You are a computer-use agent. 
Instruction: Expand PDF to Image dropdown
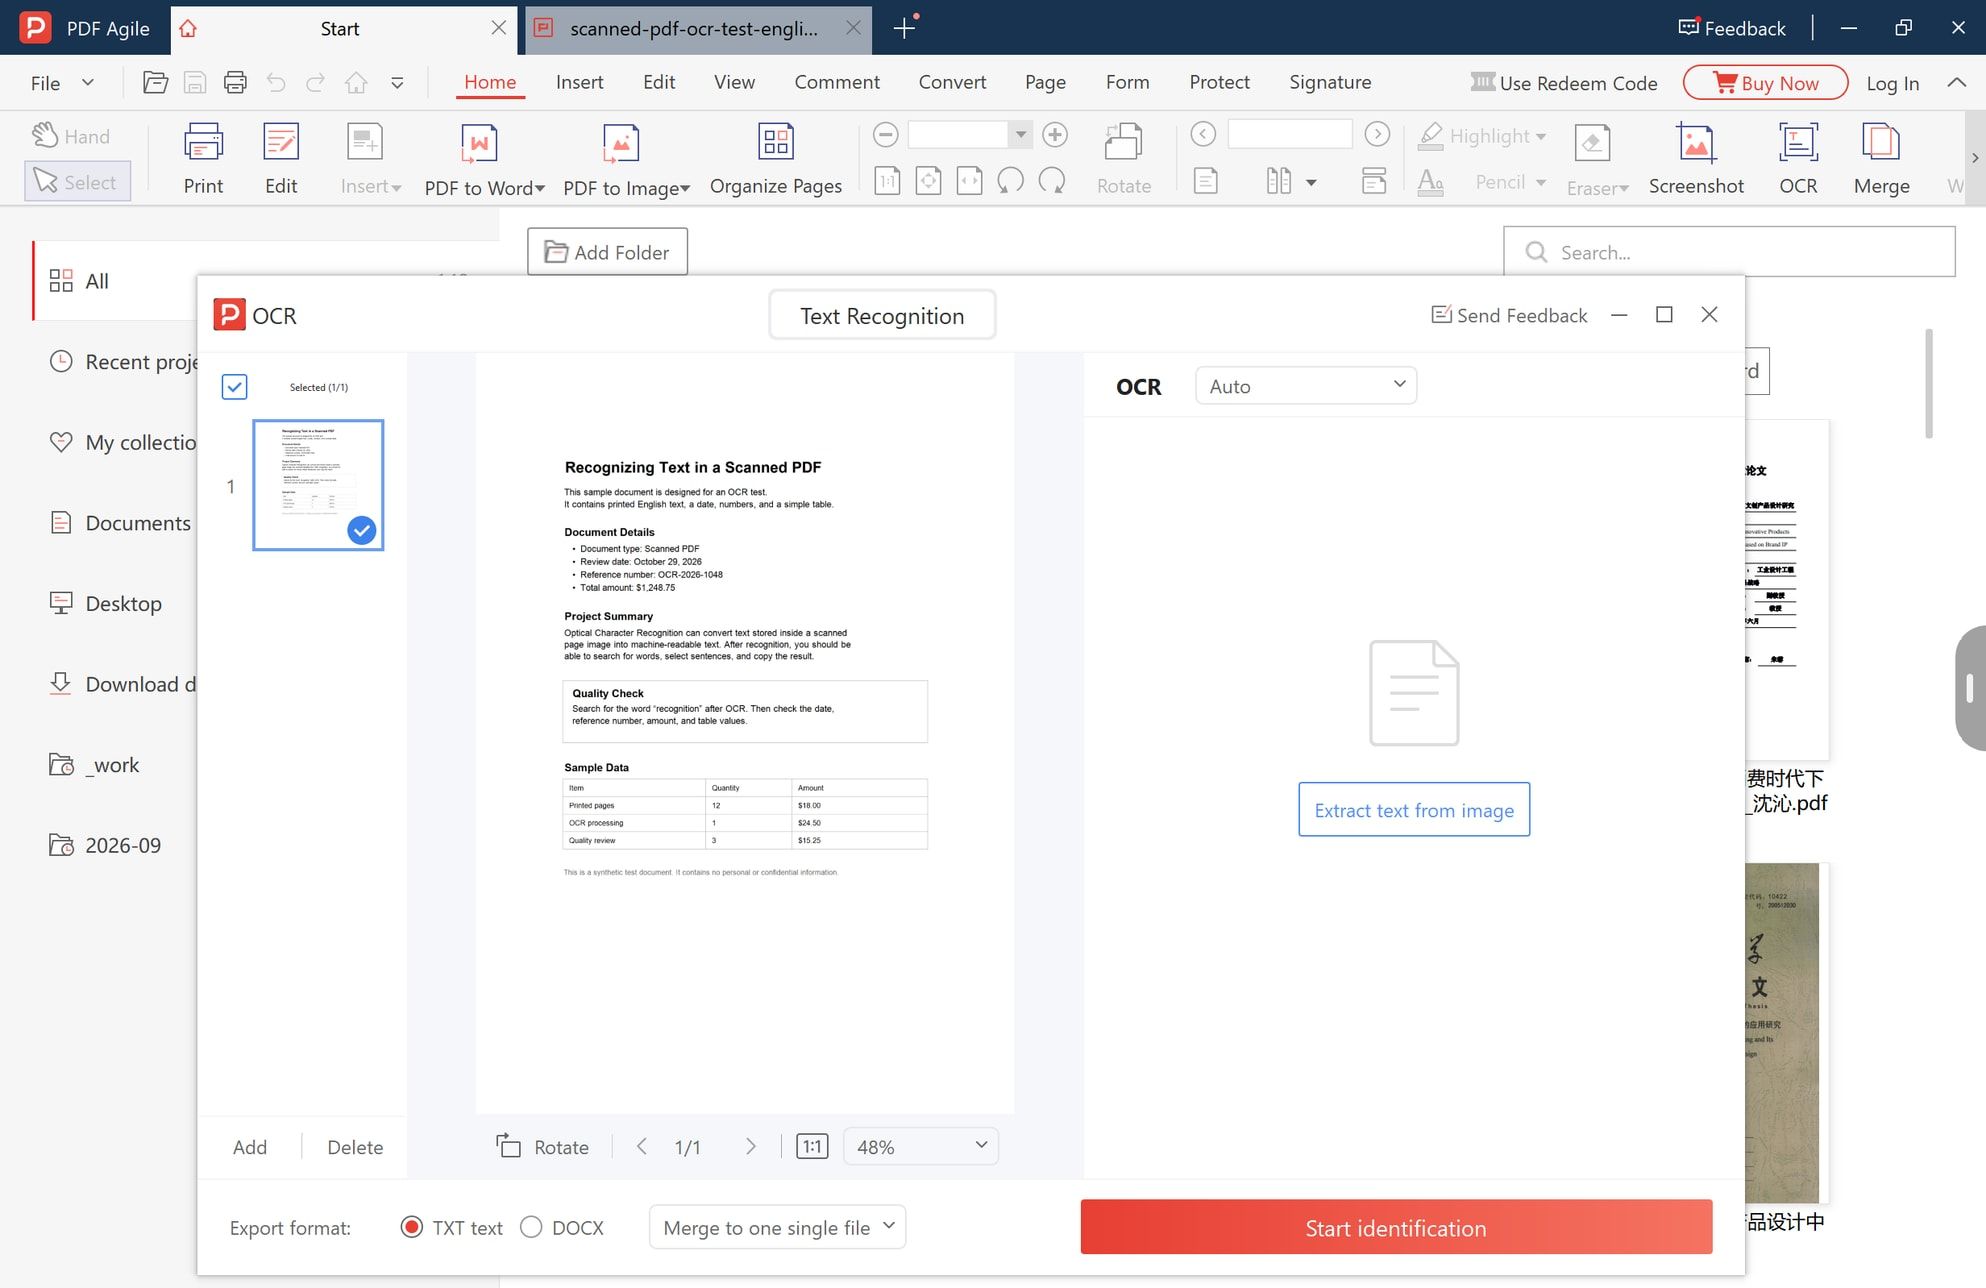[x=685, y=189]
